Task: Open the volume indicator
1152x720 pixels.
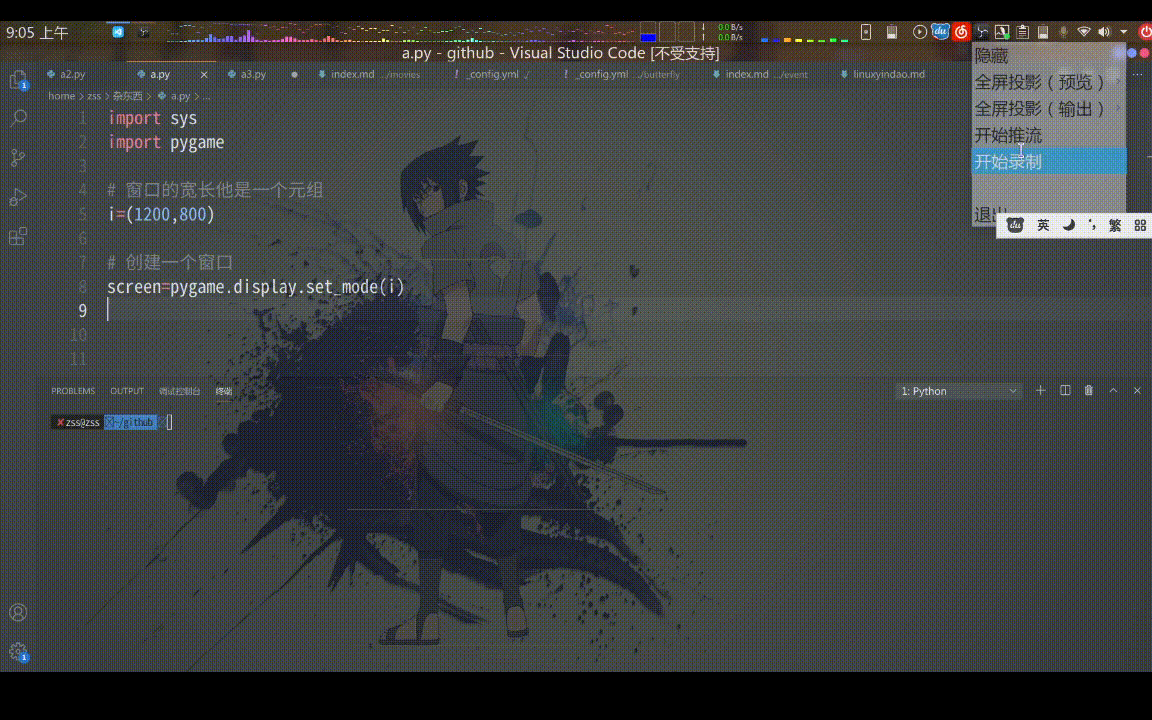Action: (1104, 32)
